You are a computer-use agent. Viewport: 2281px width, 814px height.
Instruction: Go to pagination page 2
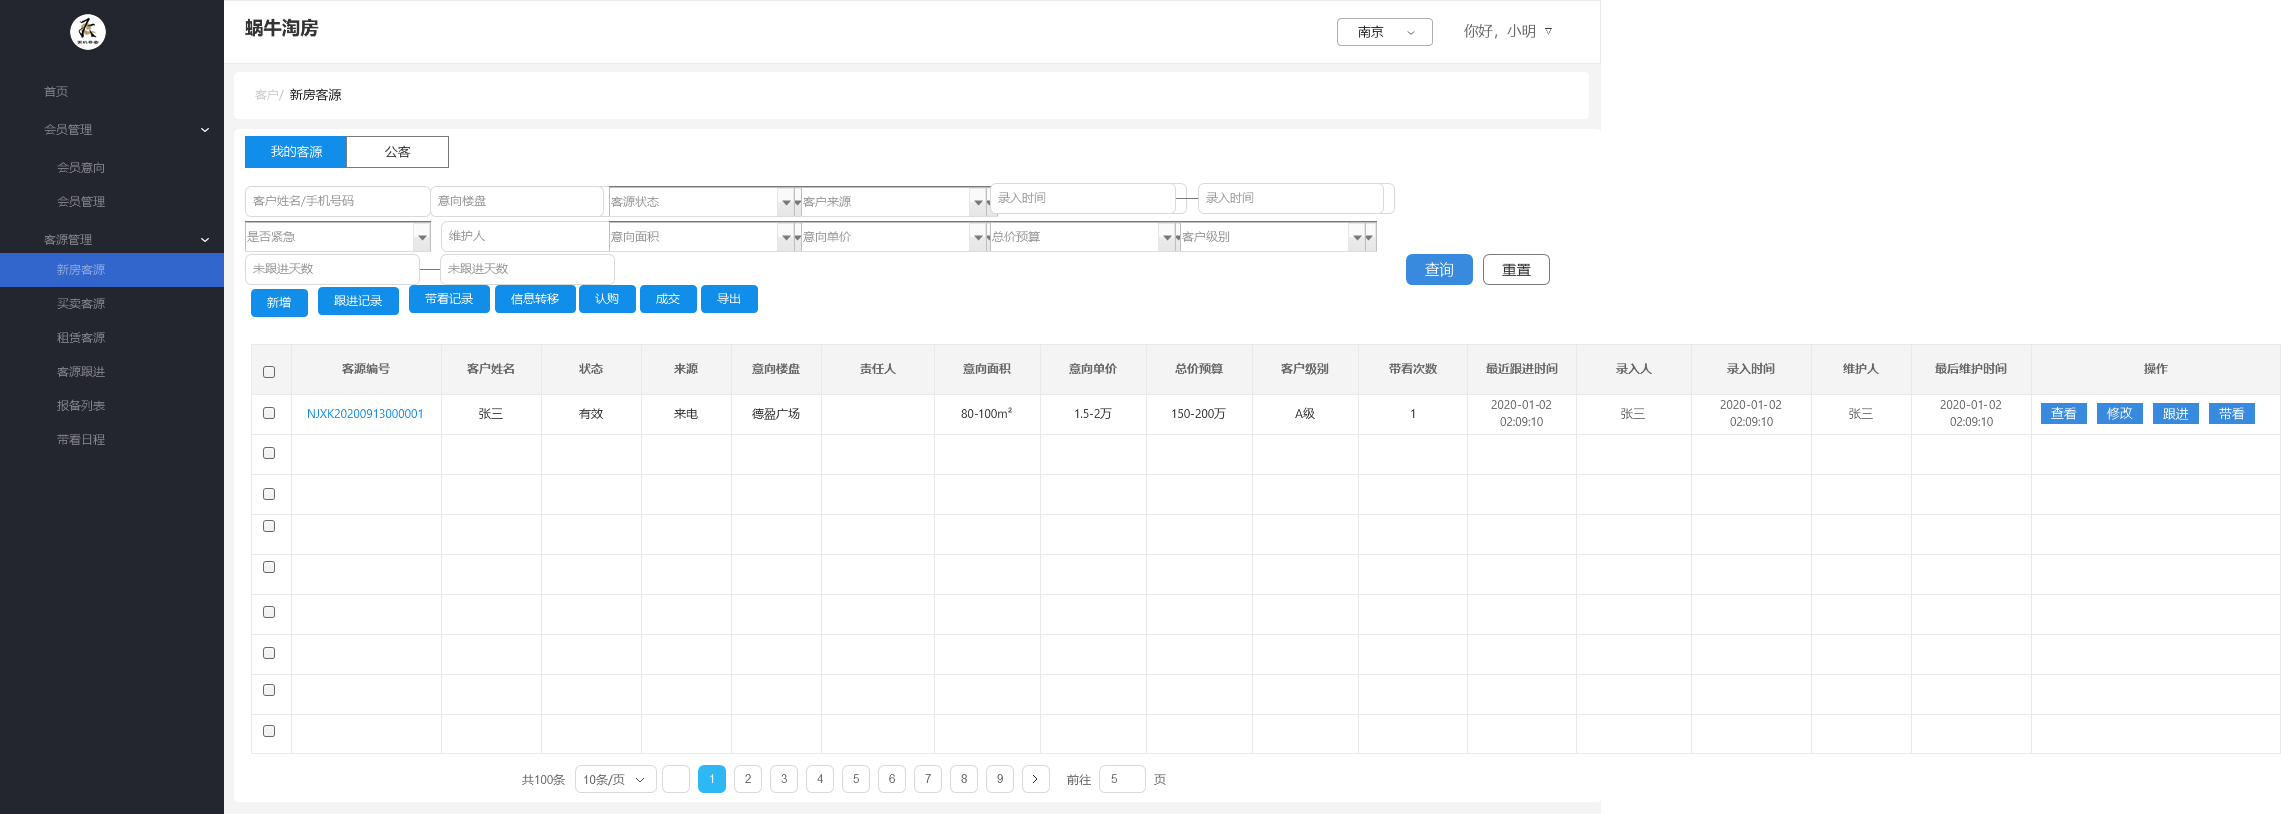click(x=748, y=779)
